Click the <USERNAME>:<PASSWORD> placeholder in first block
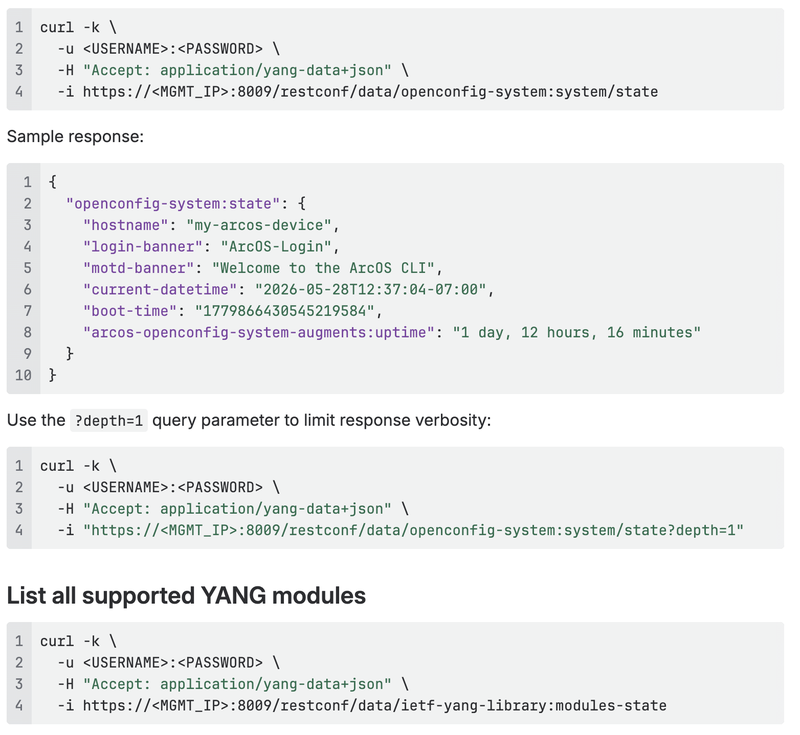This screenshot has height=735, width=800. coord(173,49)
